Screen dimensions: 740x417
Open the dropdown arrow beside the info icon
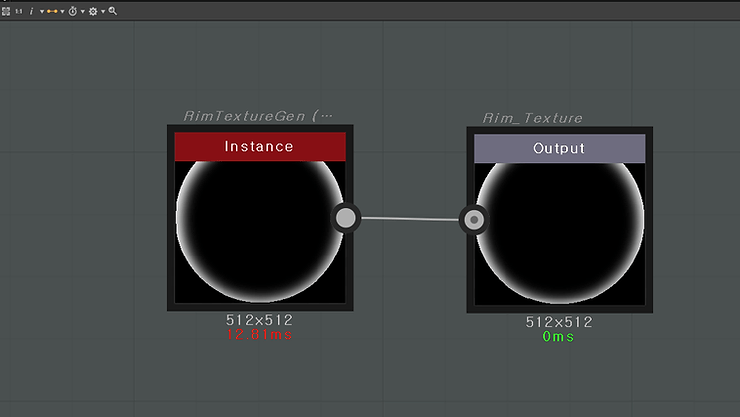pos(41,11)
